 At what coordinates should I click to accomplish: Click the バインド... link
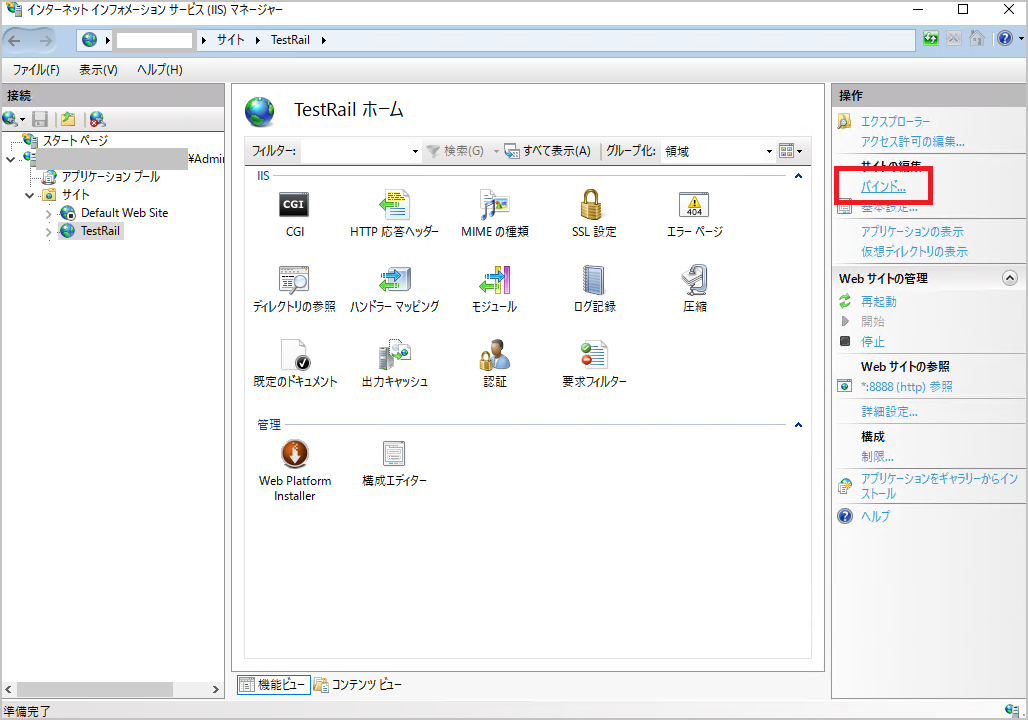(883, 187)
